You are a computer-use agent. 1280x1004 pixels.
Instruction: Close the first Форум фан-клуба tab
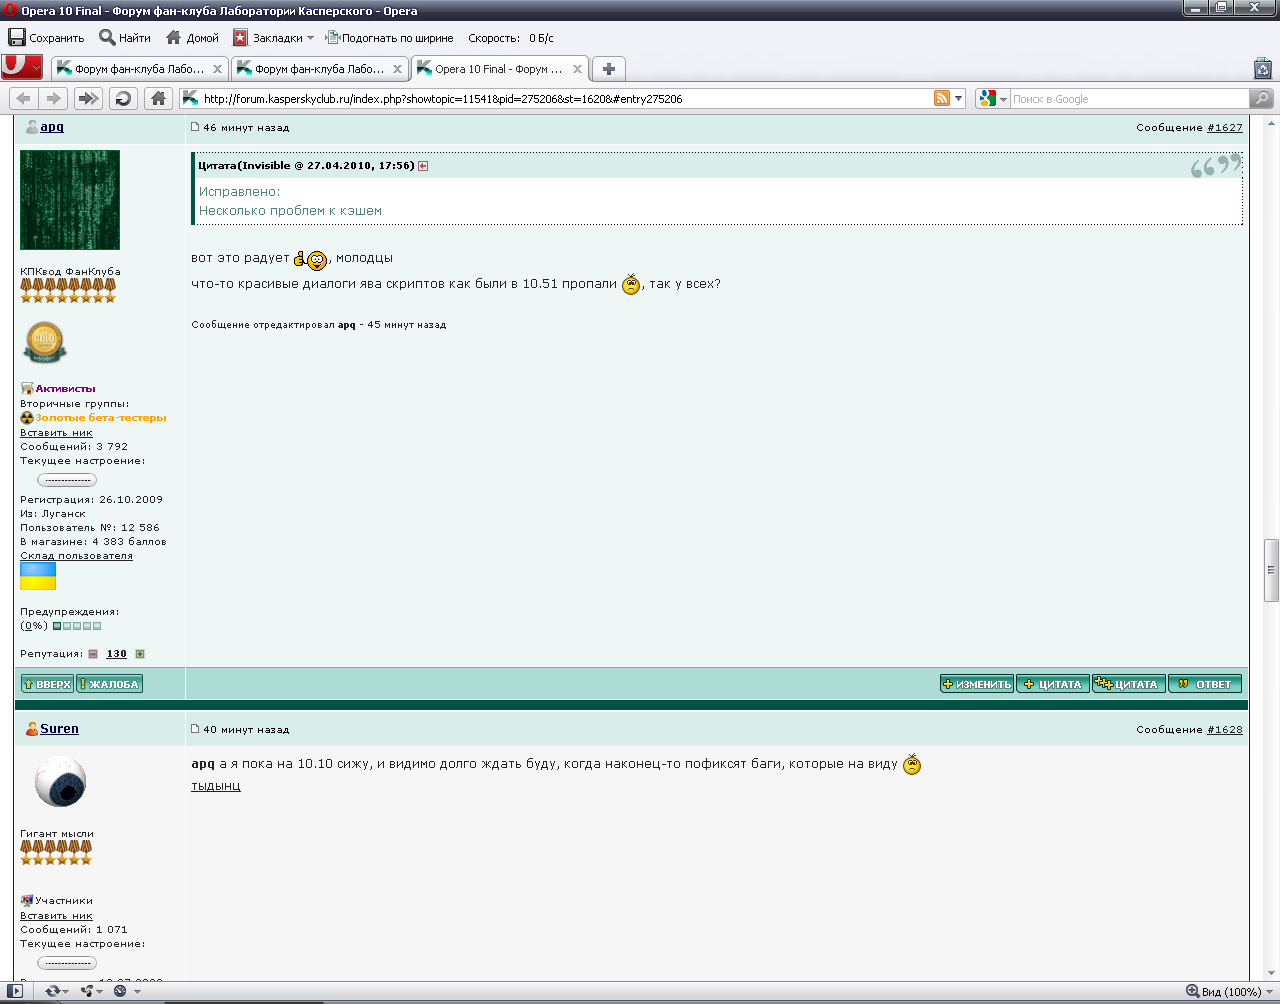pyautogui.click(x=218, y=69)
